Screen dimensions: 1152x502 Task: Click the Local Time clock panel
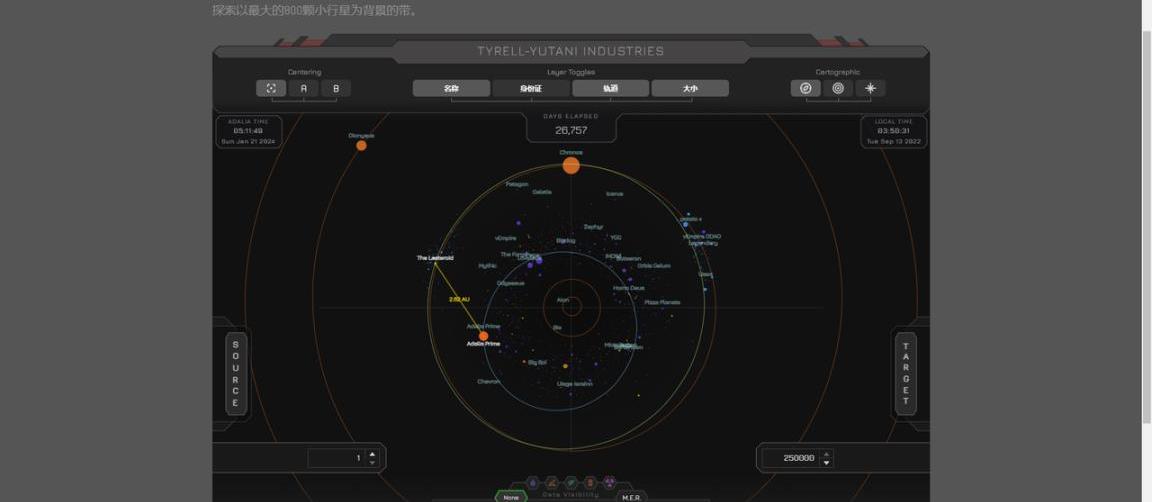pos(893,132)
